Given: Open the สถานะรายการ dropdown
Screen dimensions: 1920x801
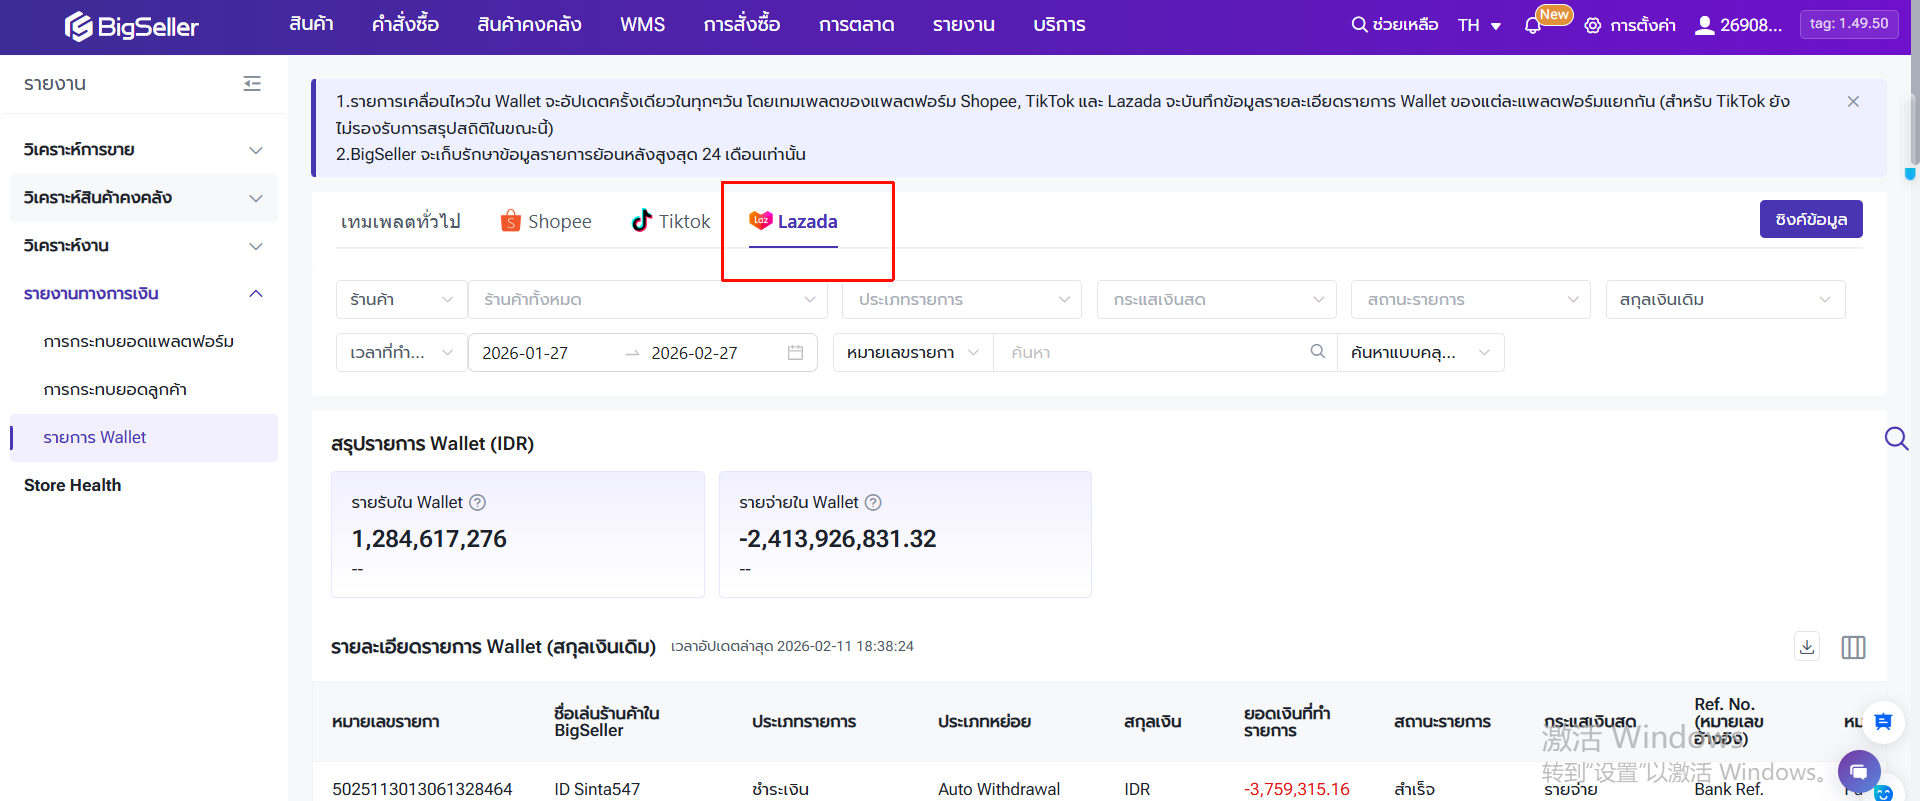Looking at the screenshot, I should [1470, 300].
